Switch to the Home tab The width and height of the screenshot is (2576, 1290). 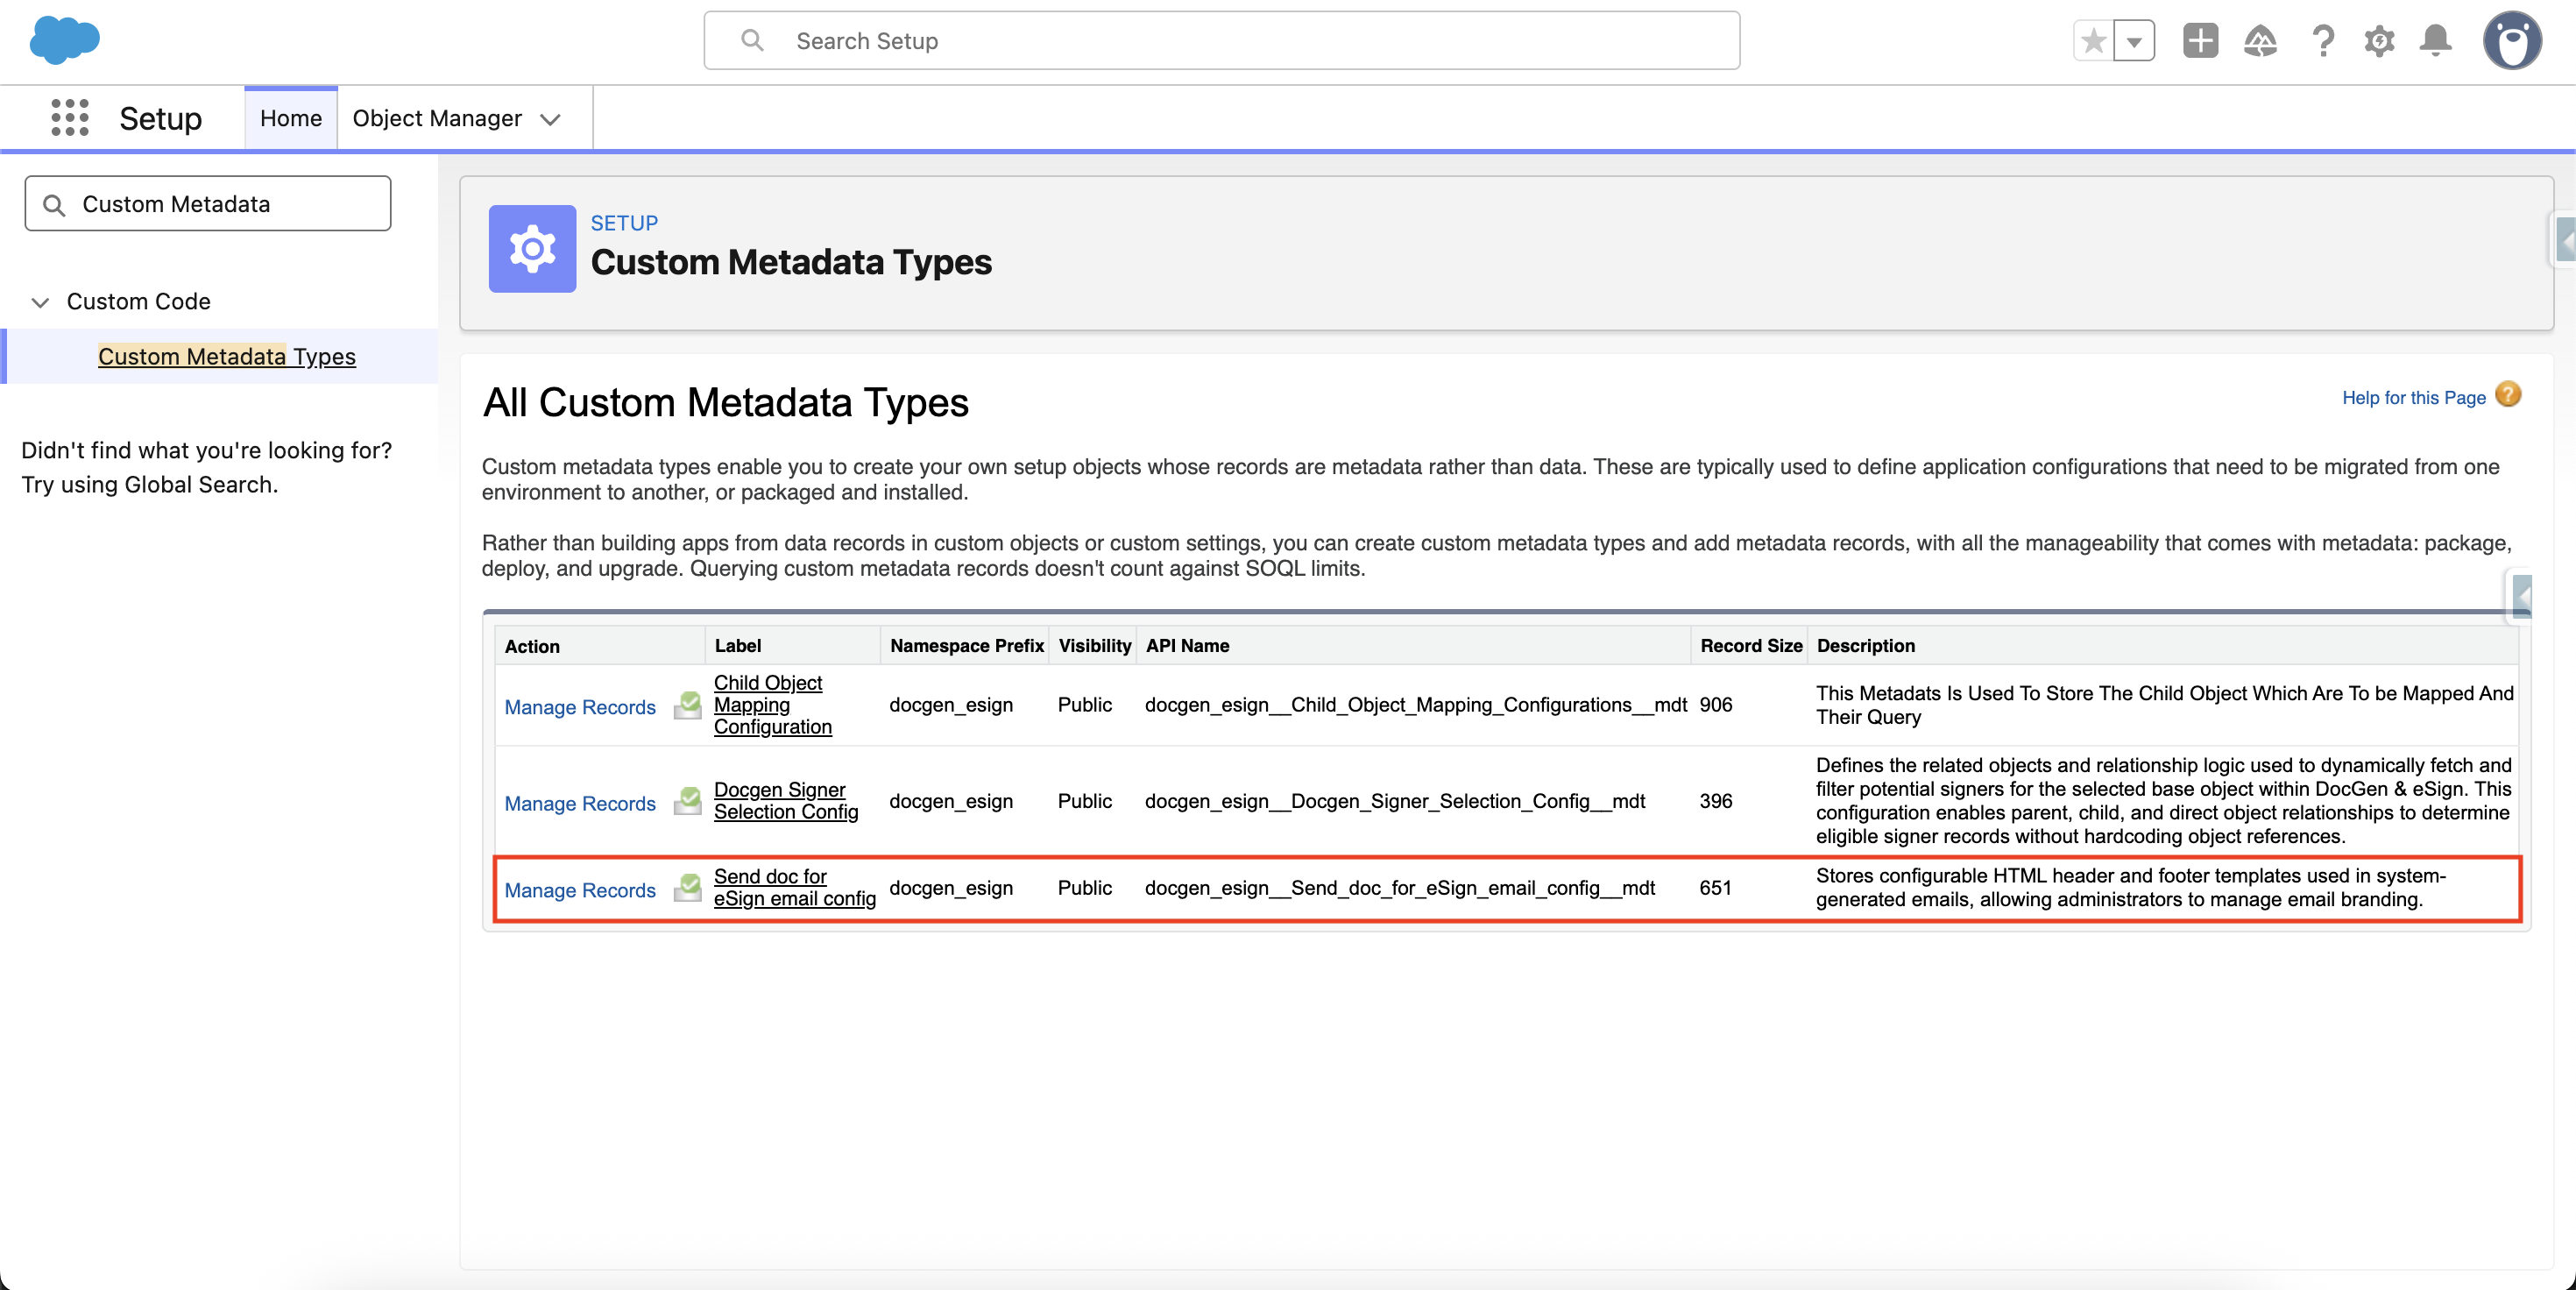[291, 118]
